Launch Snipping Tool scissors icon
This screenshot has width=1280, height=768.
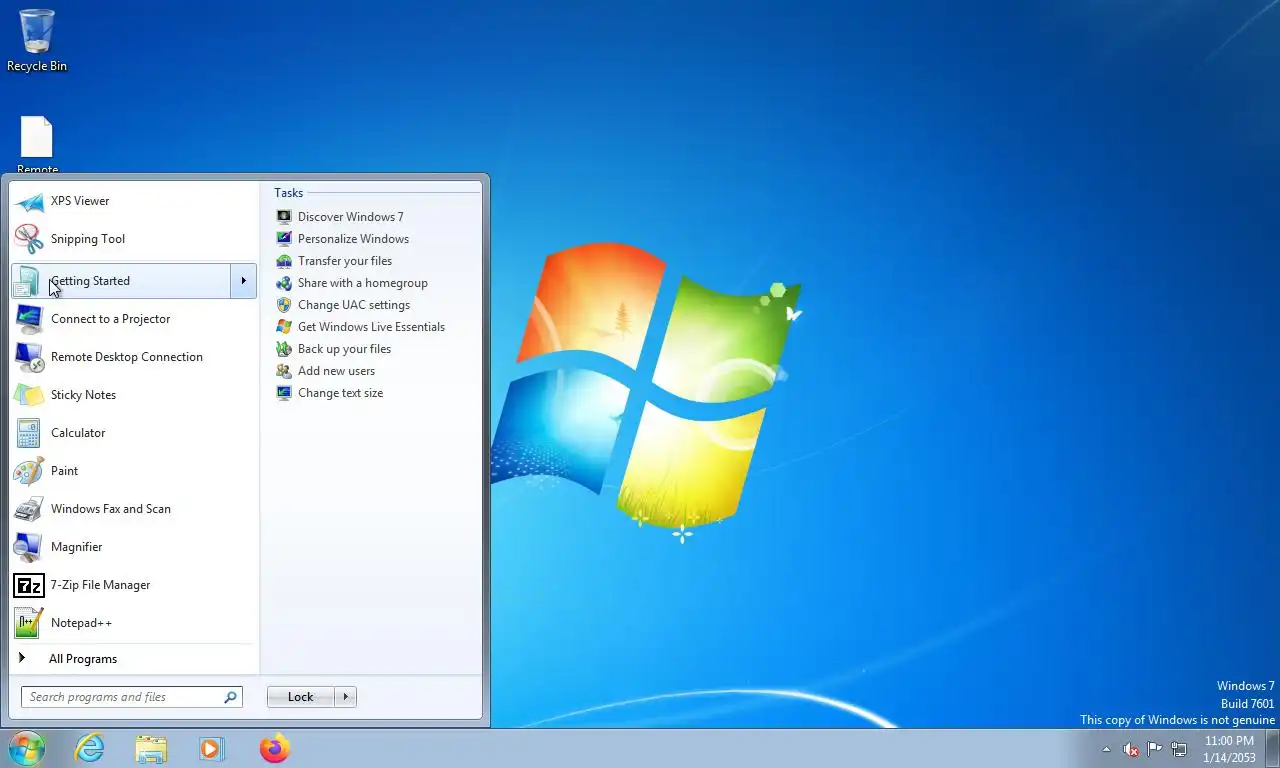point(29,239)
